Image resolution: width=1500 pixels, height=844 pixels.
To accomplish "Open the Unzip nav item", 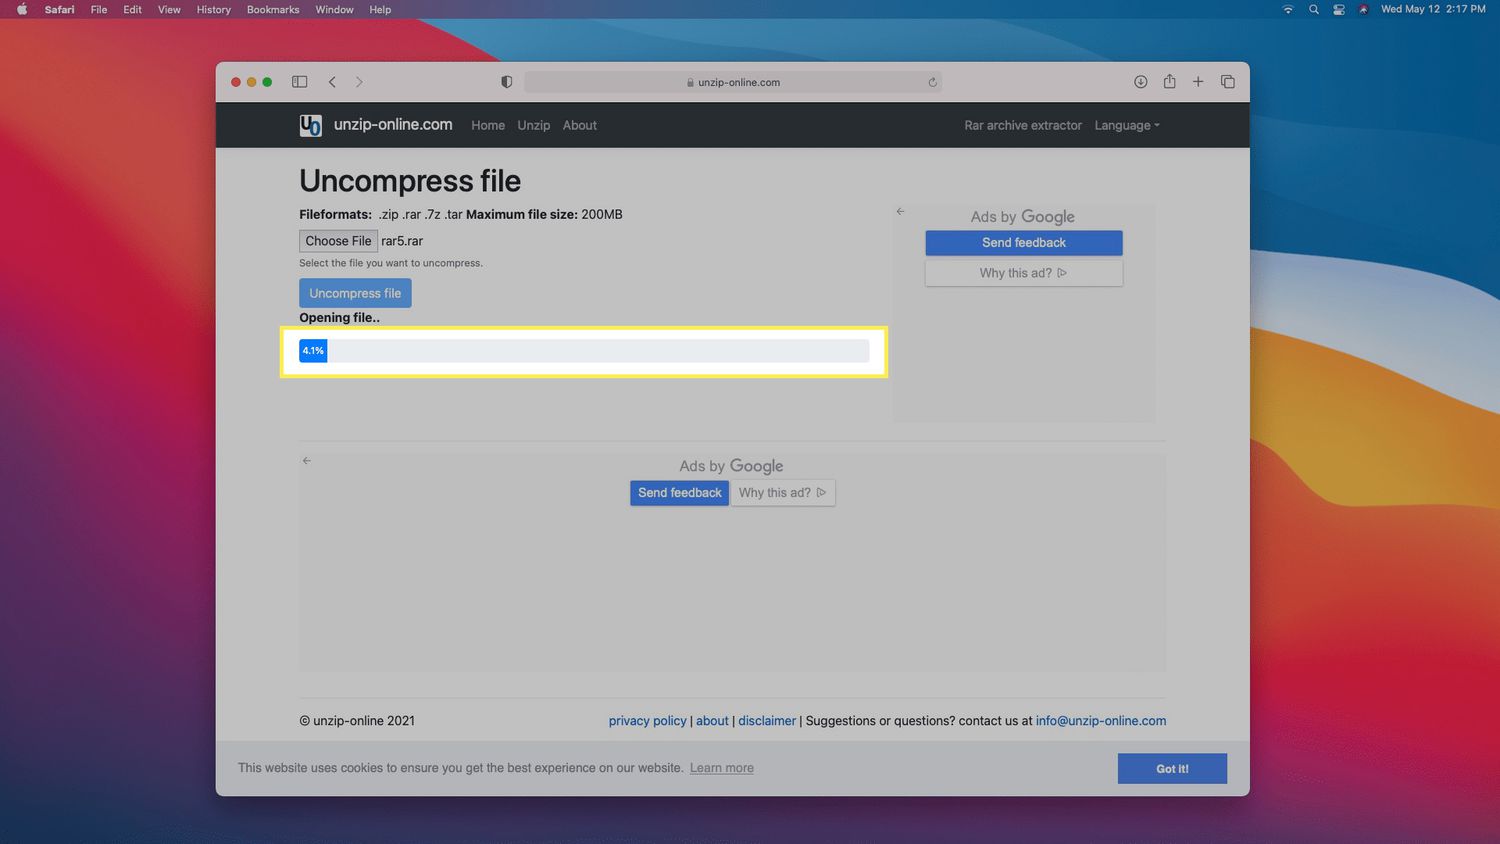I will click(x=533, y=125).
